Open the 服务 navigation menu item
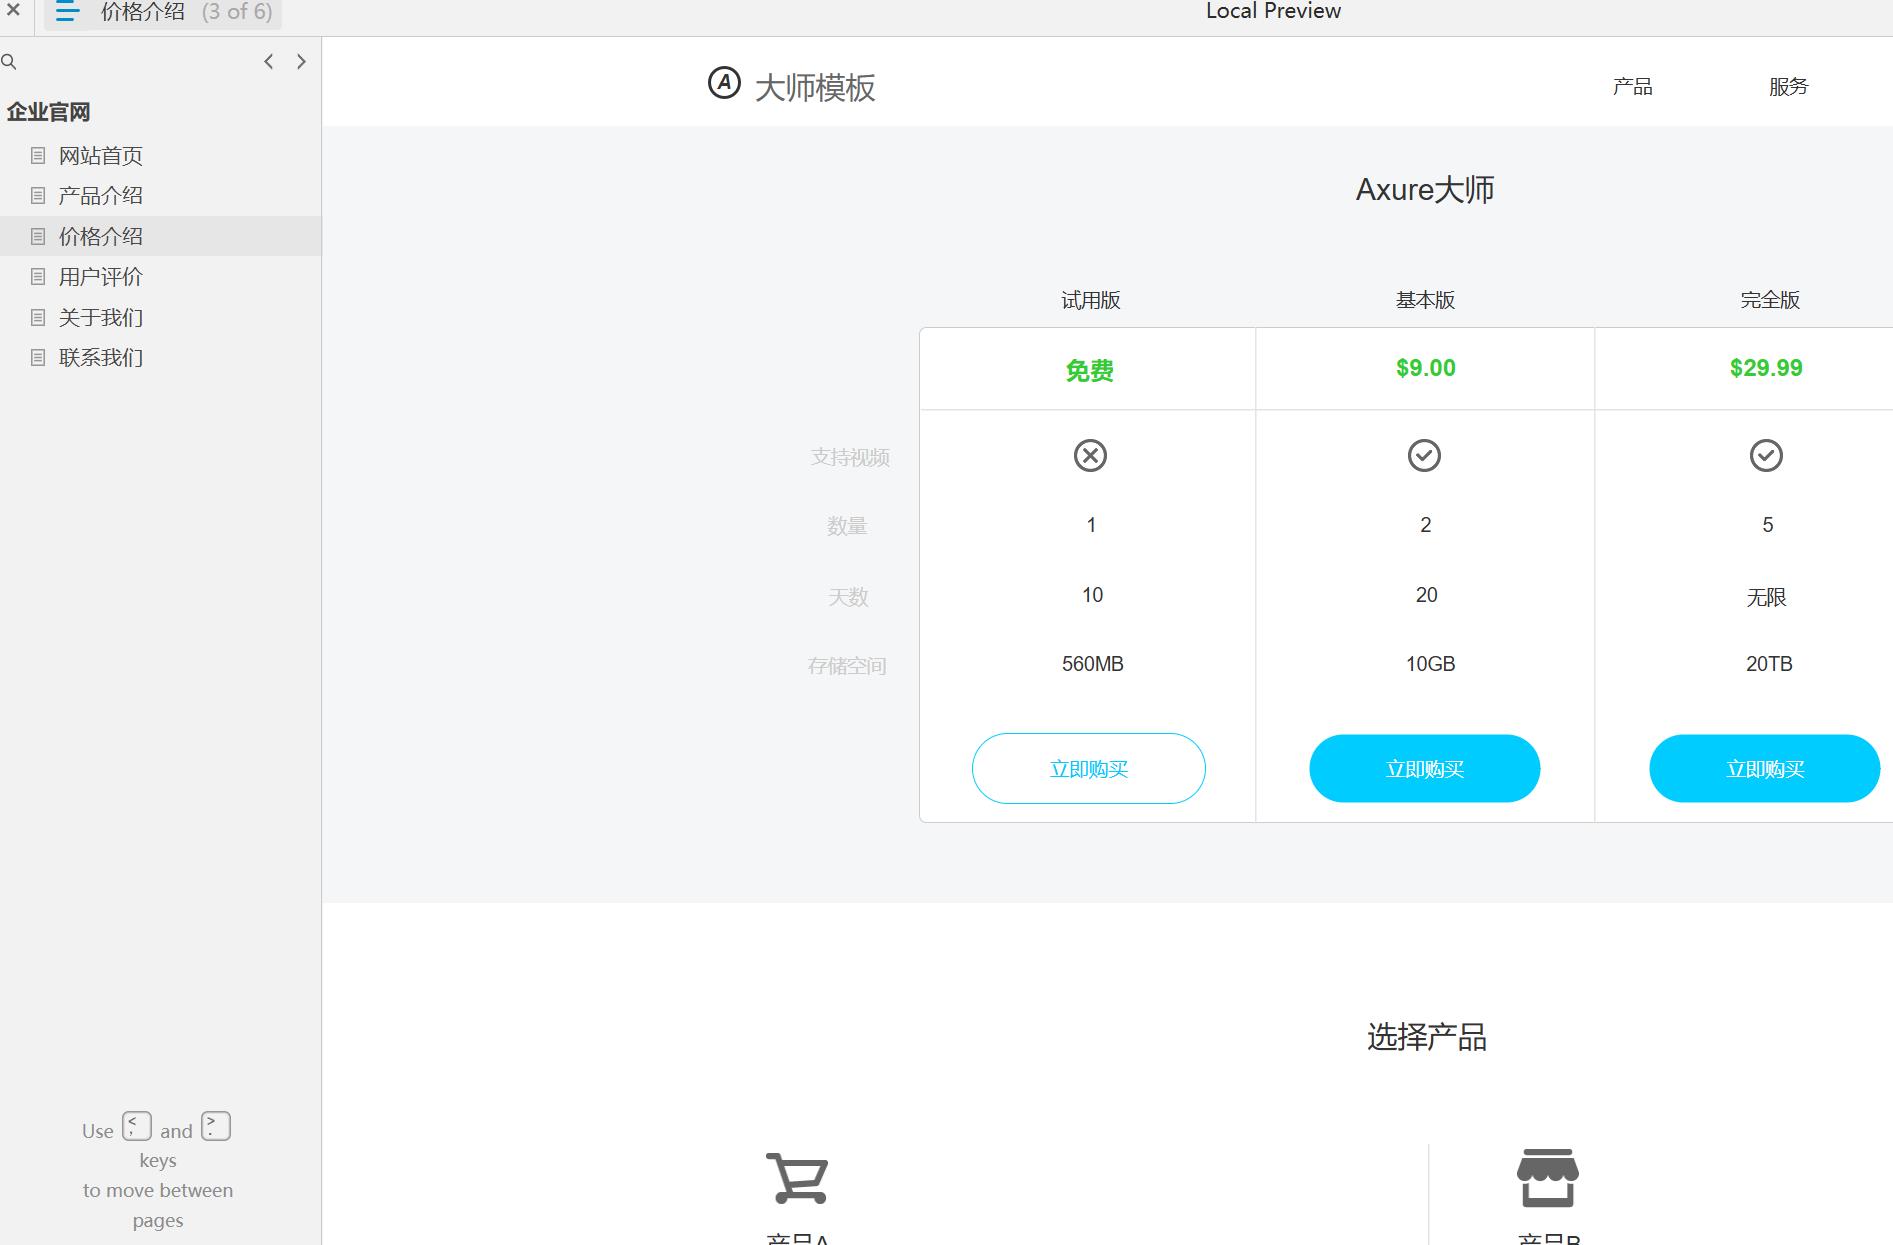Image resolution: width=1893 pixels, height=1245 pixels. click(x=1788, y=87)
